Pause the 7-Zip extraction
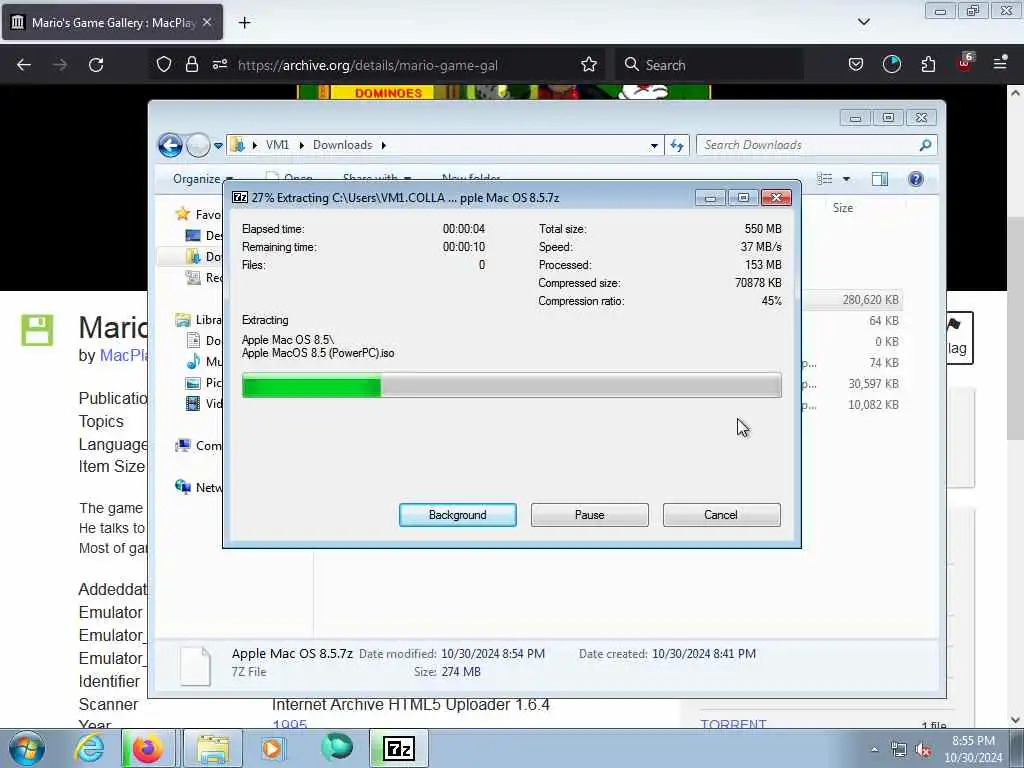1024x768 pixels. 589,515
